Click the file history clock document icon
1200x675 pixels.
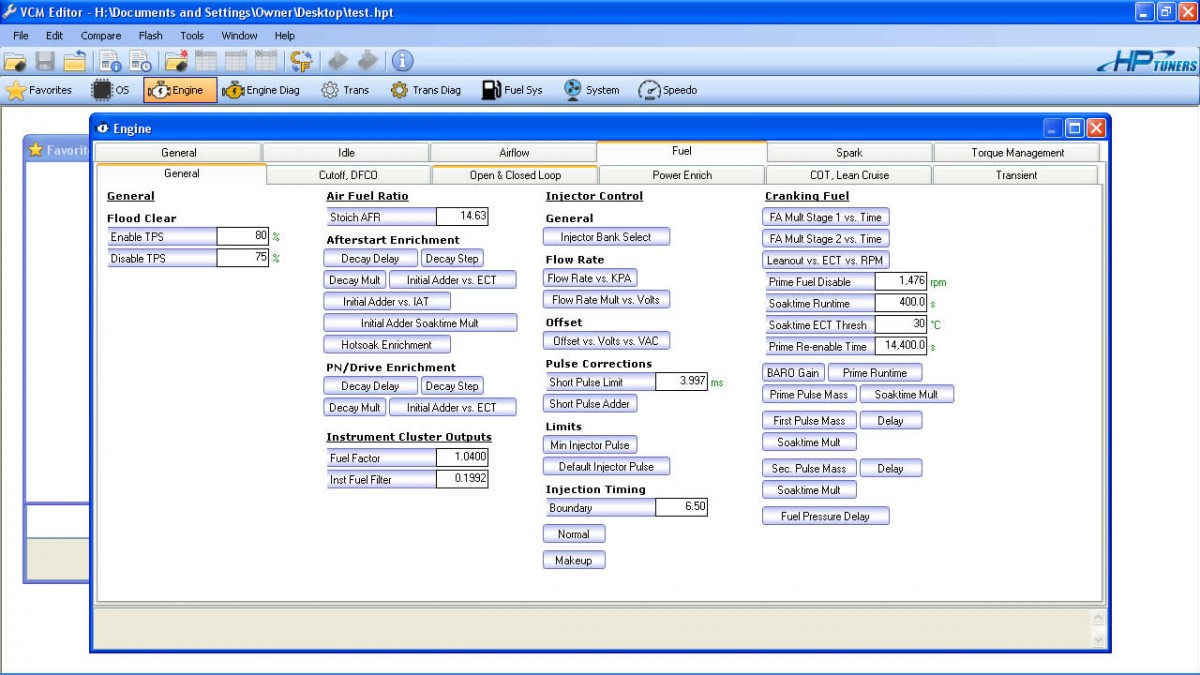[140, 61]
